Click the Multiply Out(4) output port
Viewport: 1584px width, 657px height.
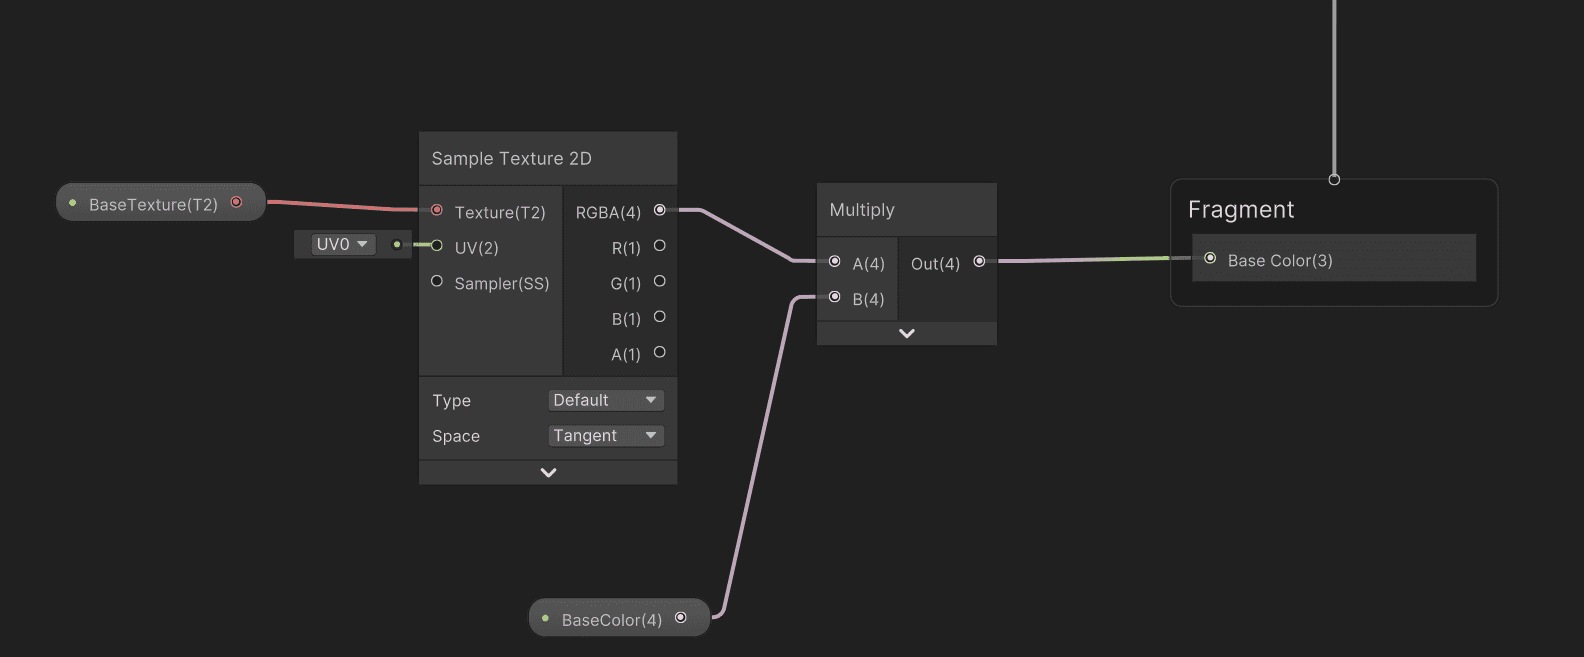979,261
